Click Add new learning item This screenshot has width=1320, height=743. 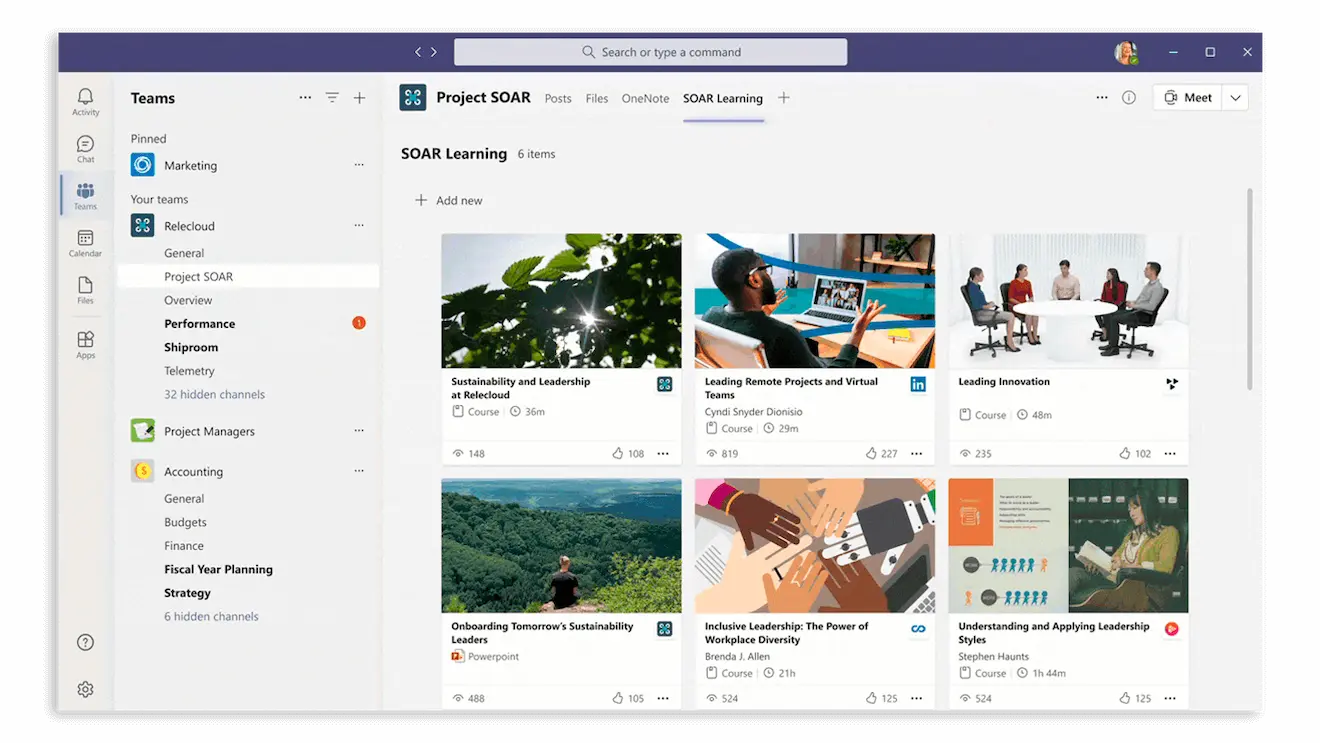click(x=449, y=200)
